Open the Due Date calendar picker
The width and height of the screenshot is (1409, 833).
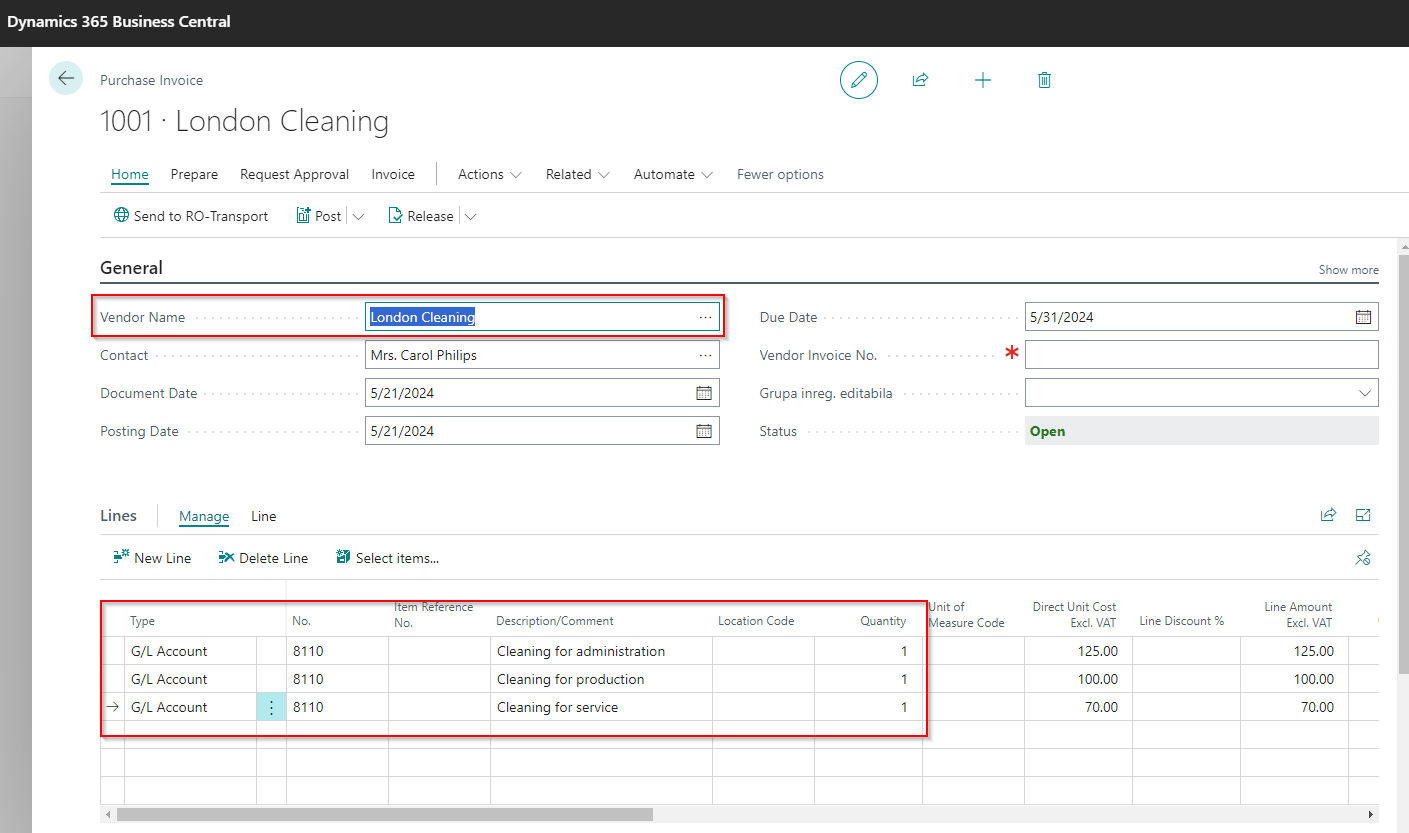pyautogui.click(x=1364, y=317)
